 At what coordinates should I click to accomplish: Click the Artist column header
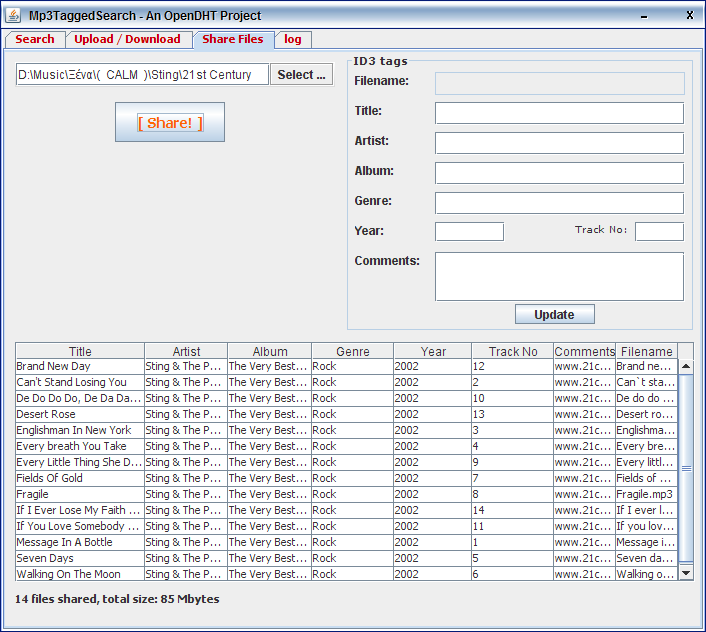(x=186, y=351)
